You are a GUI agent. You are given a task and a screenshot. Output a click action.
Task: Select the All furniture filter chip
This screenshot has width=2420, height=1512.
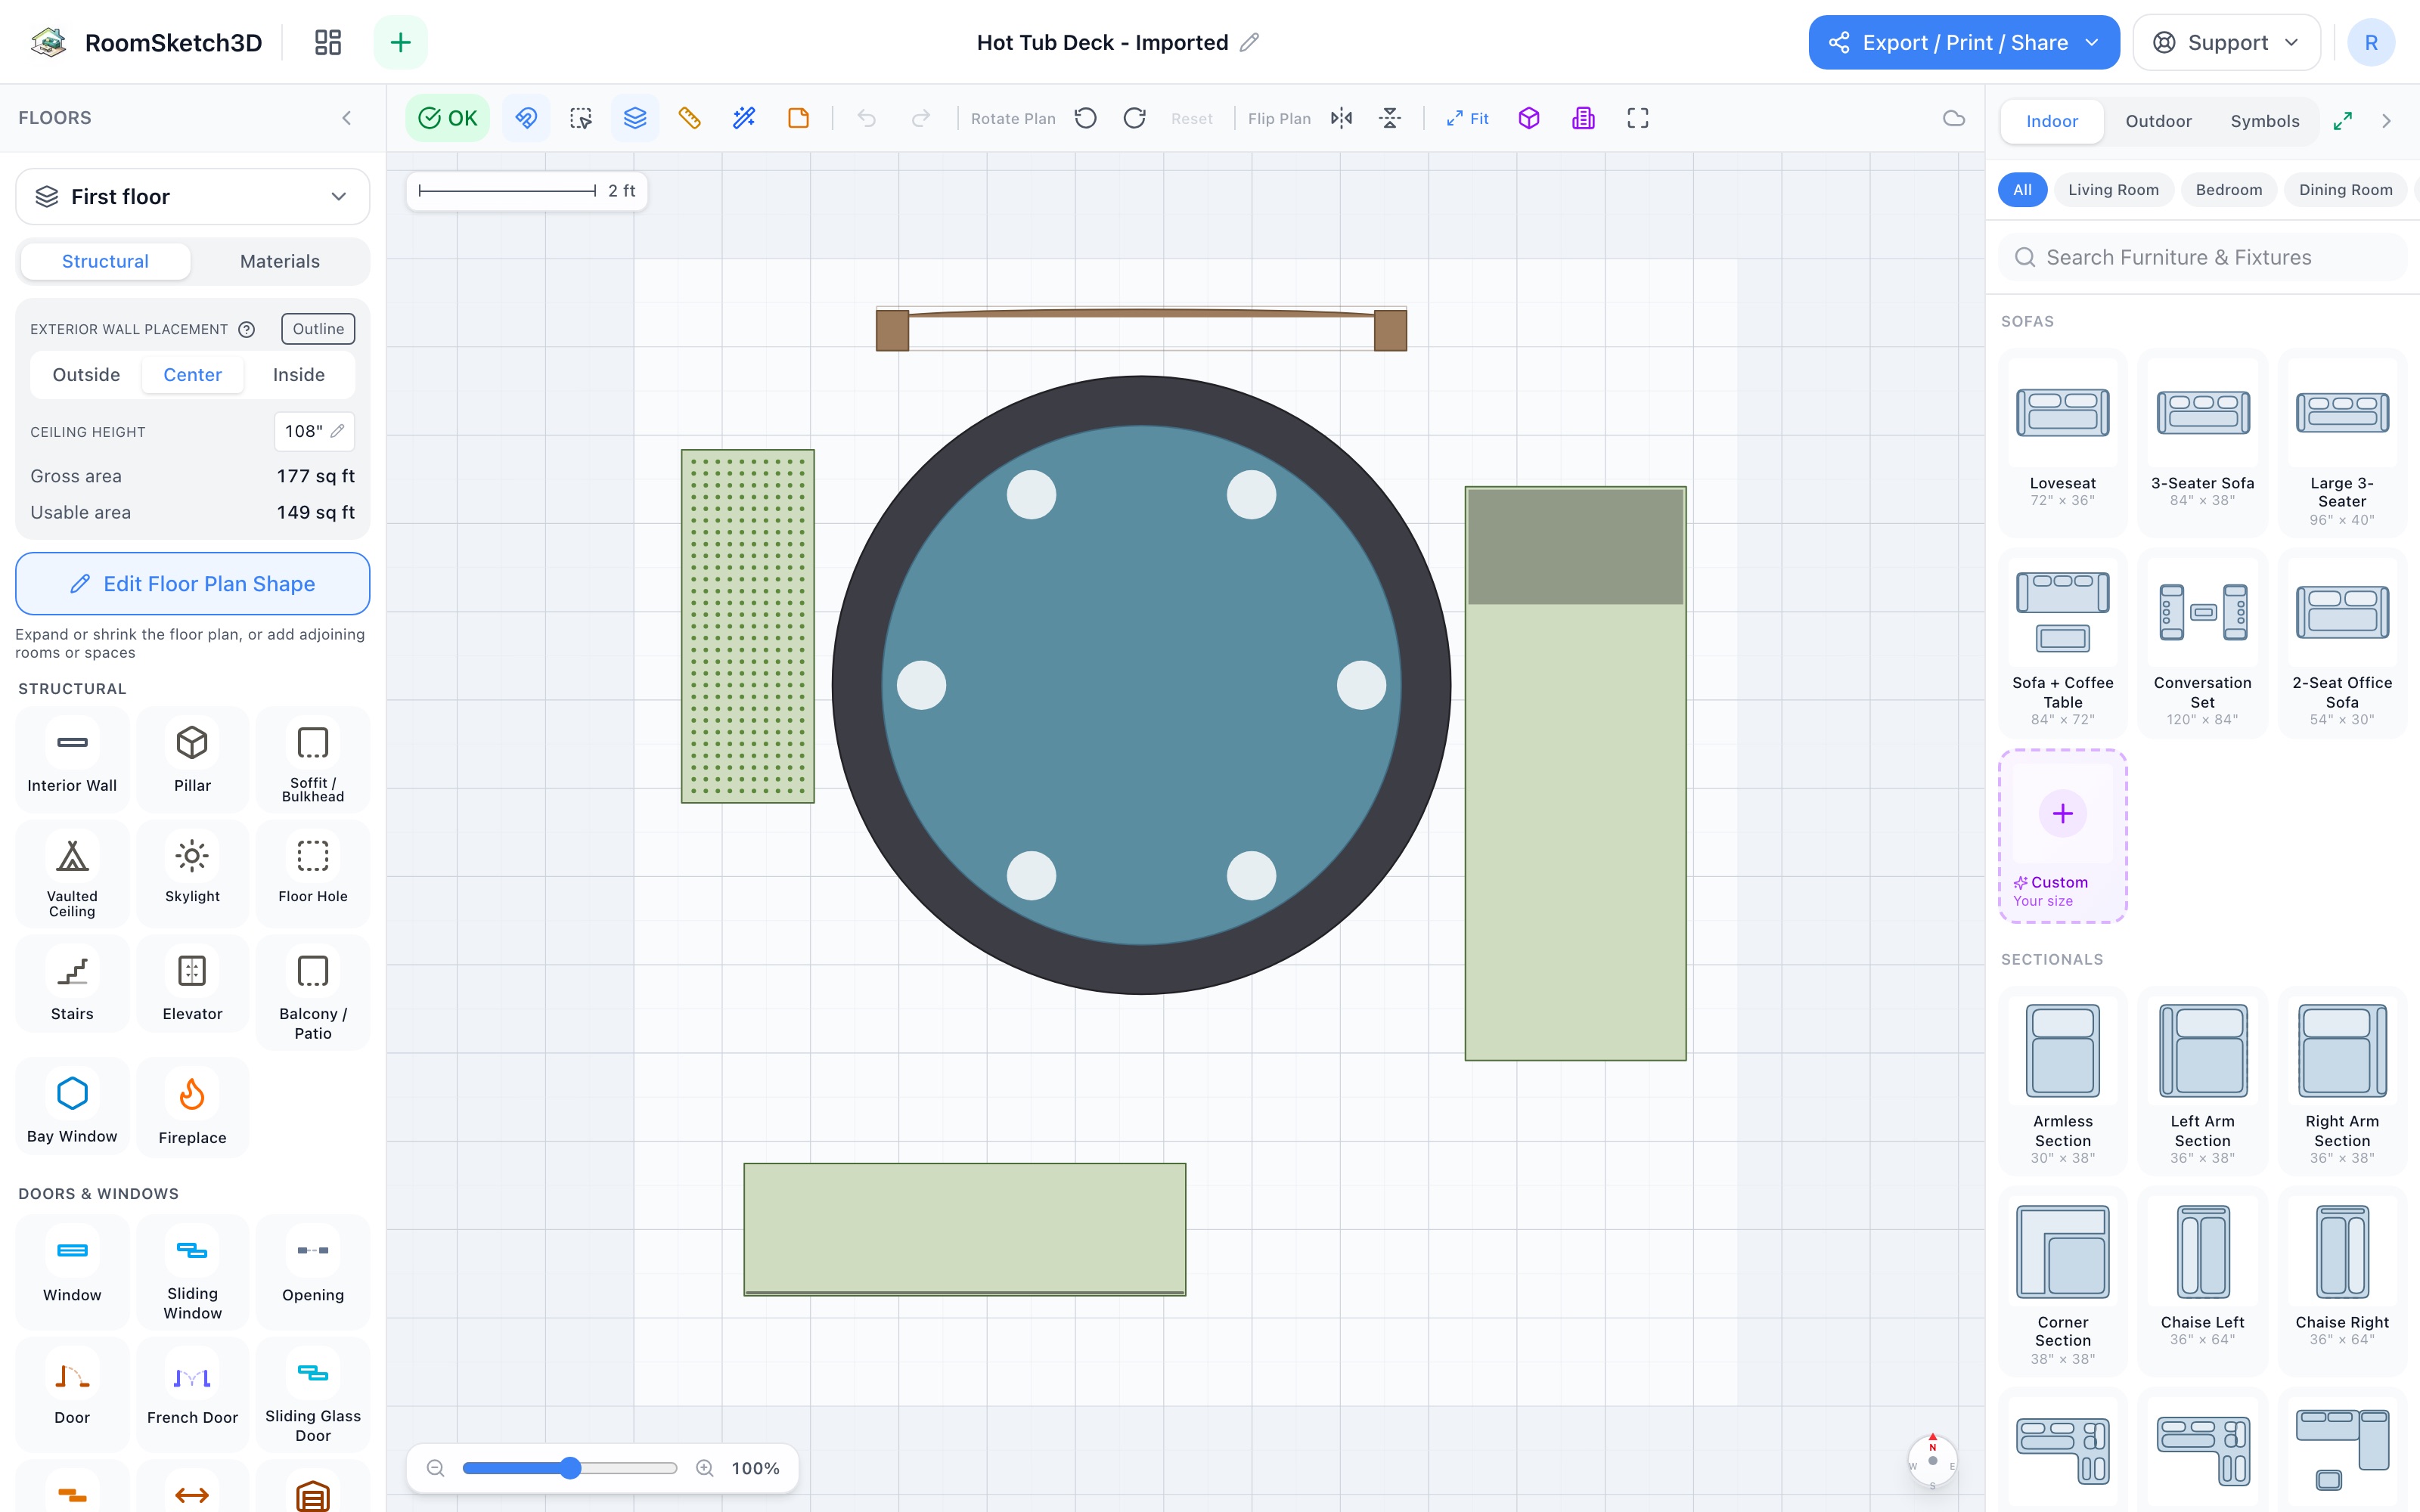2022,190
